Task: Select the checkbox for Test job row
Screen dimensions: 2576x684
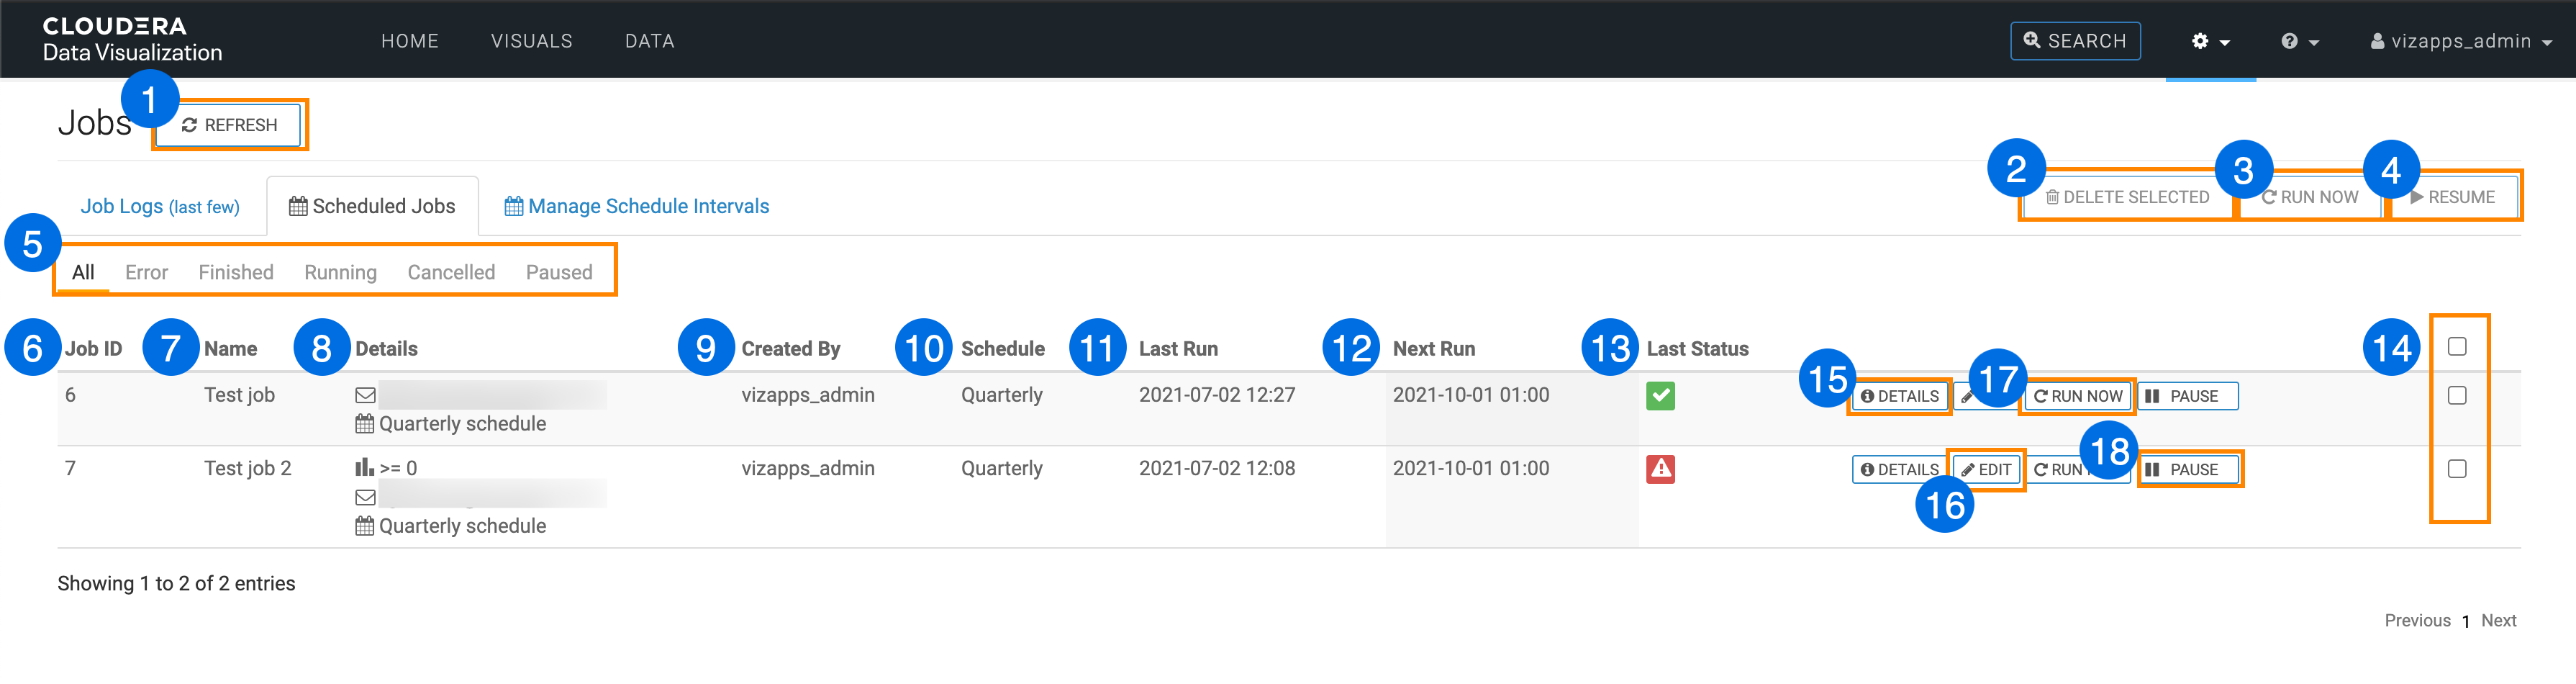Action: tap(2456, 396)
